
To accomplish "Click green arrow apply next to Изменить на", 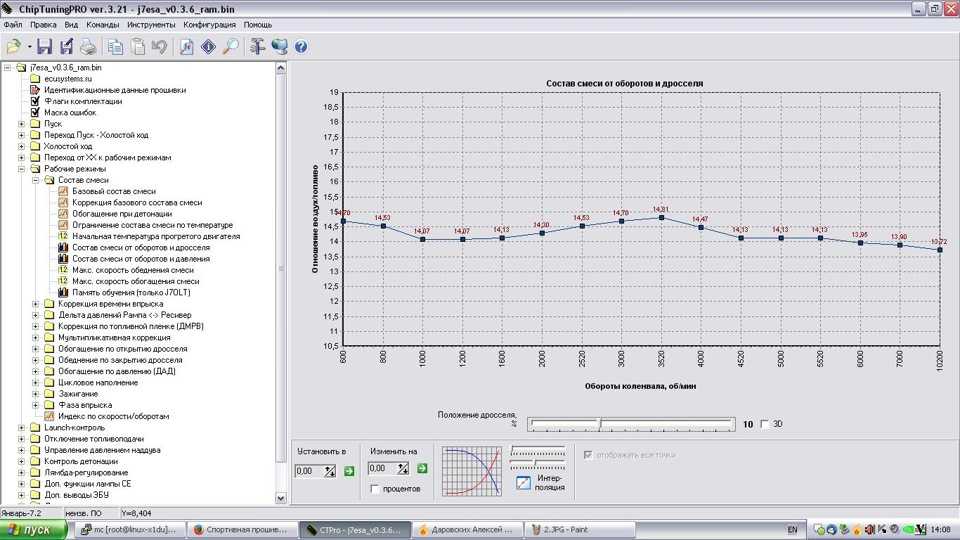I will coord(422,468).
